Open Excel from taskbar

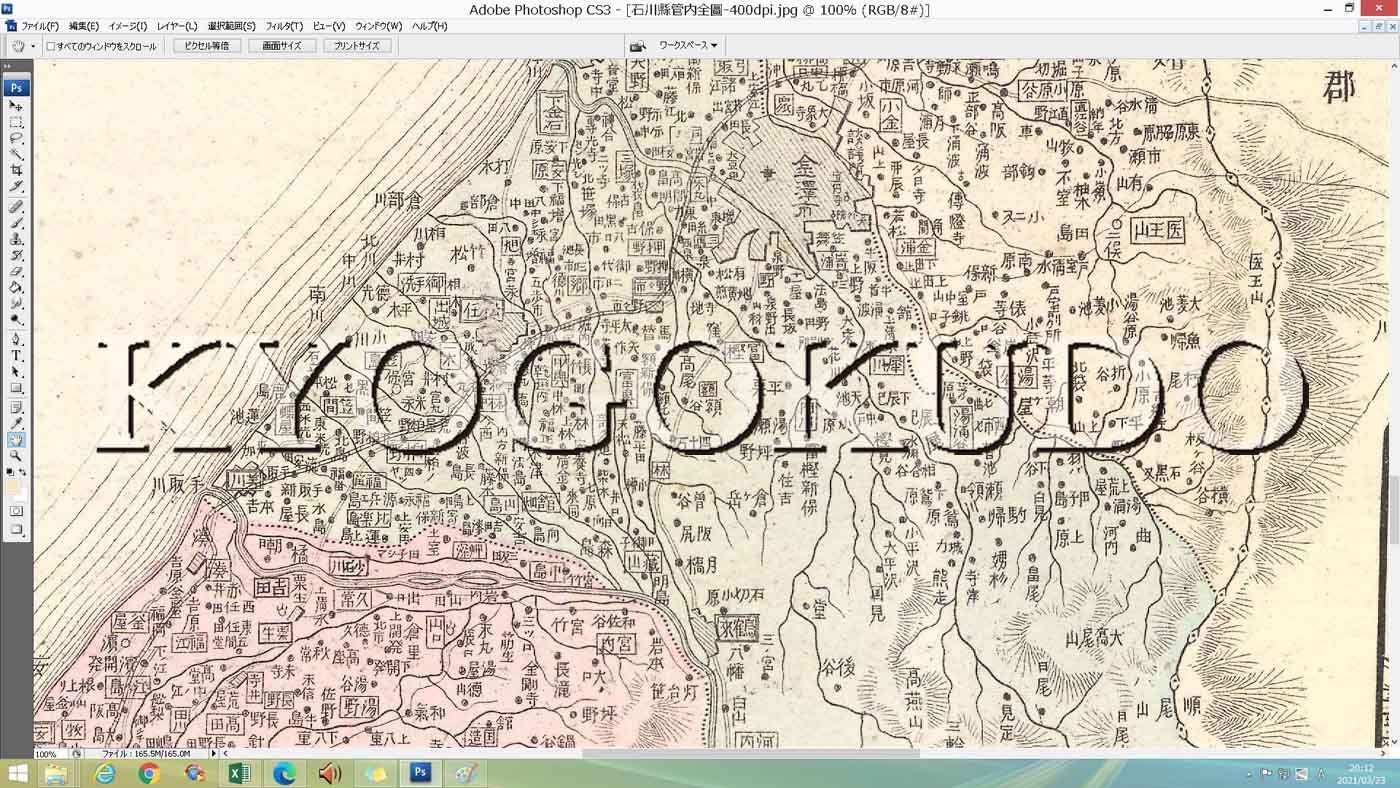[x=239, y=773]
